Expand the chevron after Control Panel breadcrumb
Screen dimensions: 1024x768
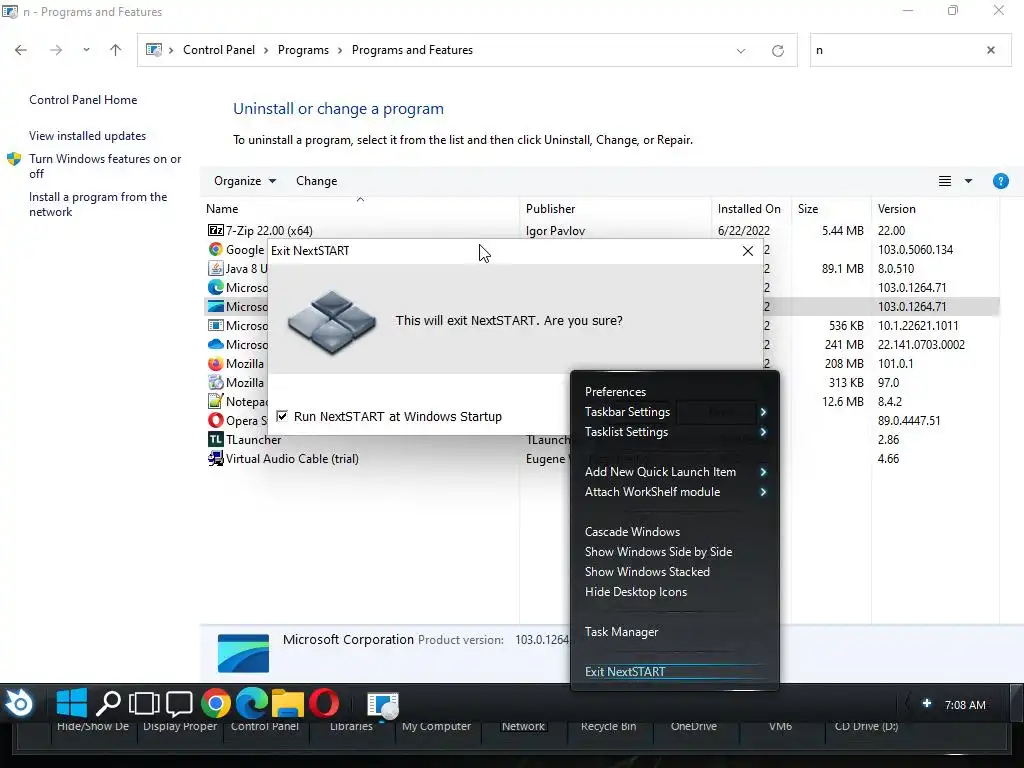(x=266, y=50)
